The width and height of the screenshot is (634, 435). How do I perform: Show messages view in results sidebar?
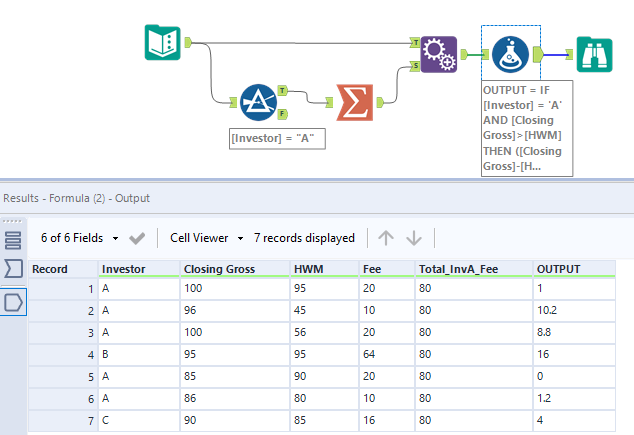(x=13, y=240)
